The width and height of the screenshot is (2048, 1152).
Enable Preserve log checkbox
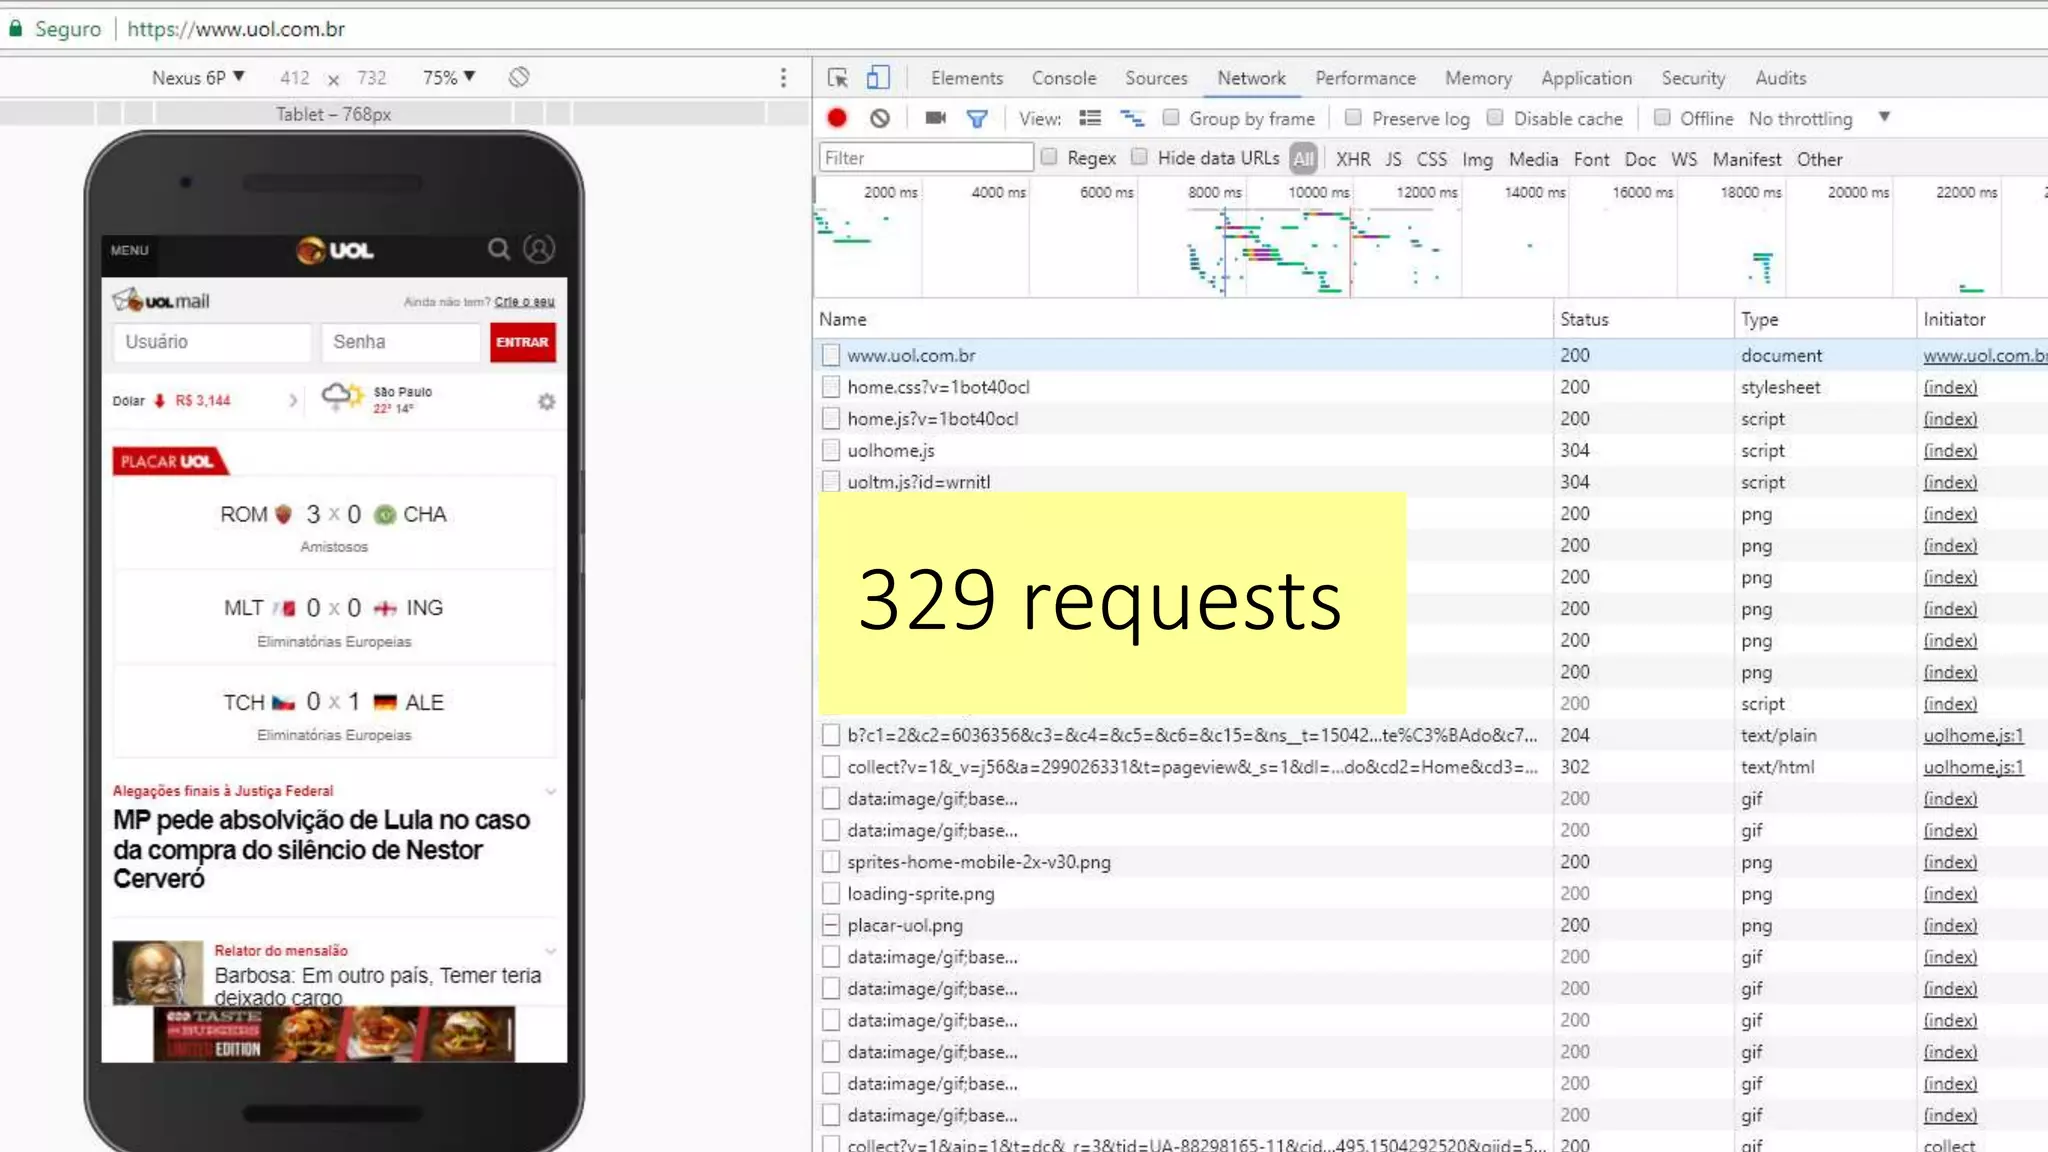(x=1353, y=118)
